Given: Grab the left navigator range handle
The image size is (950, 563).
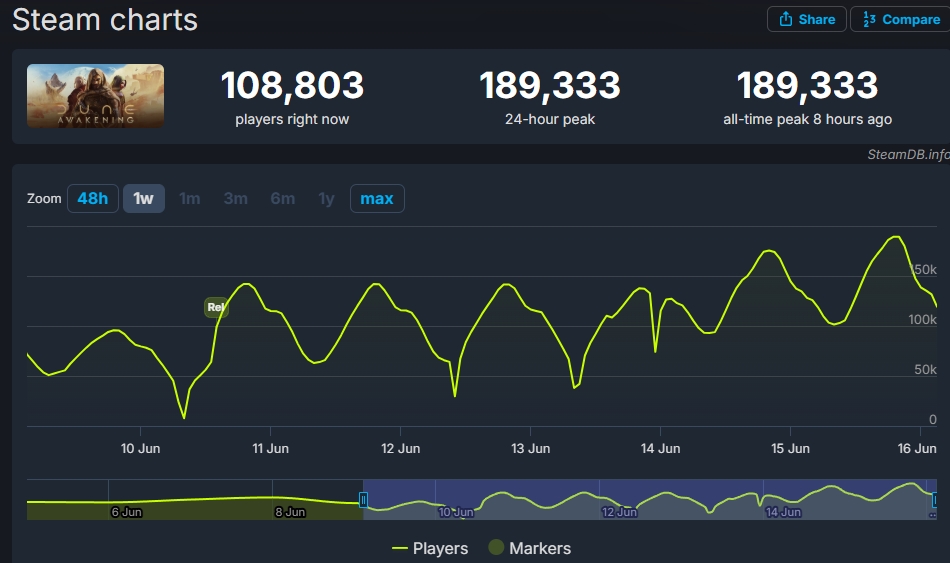Looking at the screenshot, I should point(363,500).
